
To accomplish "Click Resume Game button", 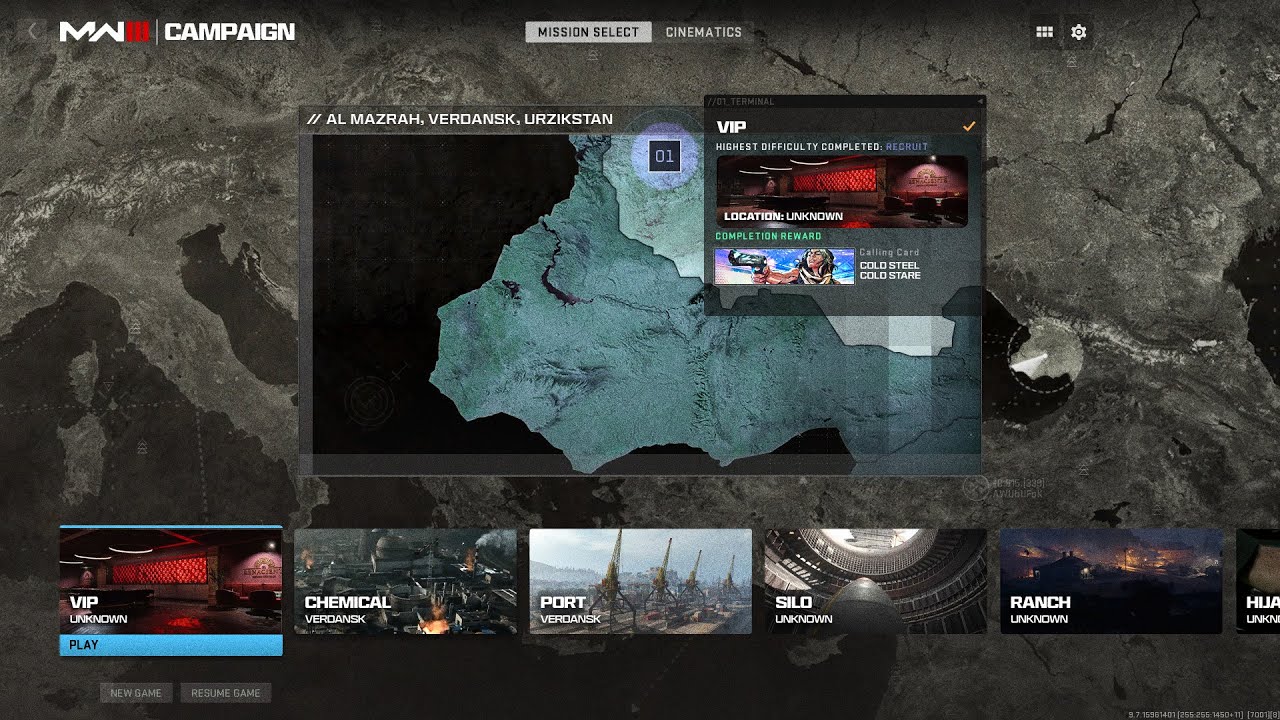I will click(x=226, y=693).
